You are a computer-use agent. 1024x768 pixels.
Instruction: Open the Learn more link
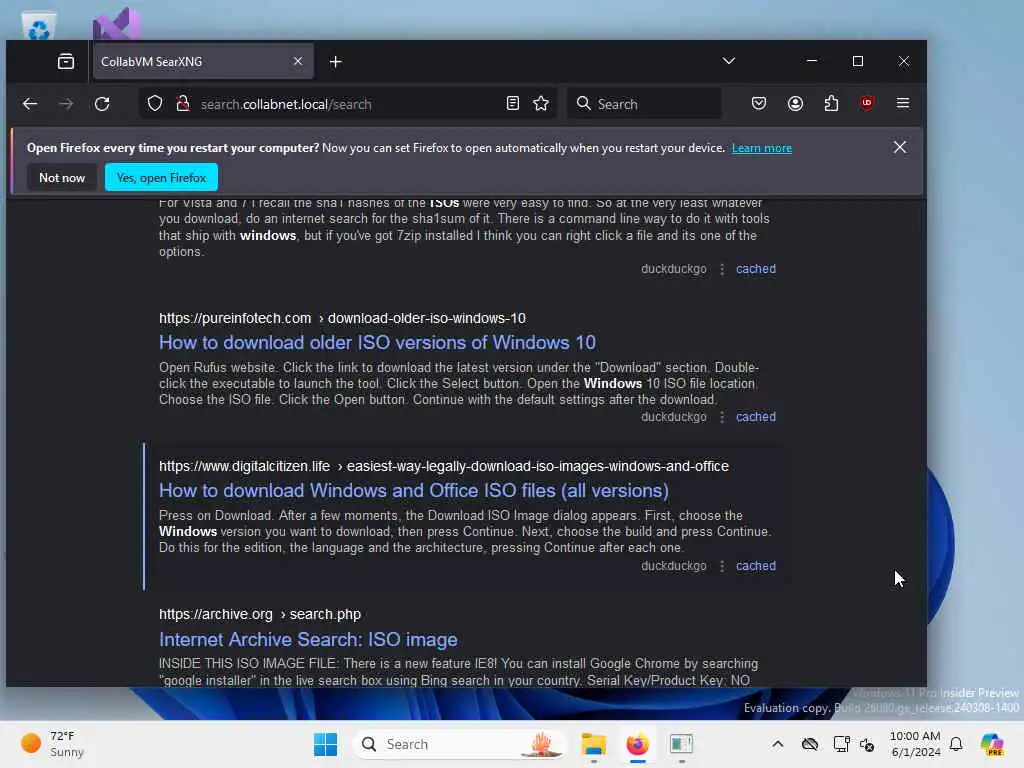click(761, 148)
